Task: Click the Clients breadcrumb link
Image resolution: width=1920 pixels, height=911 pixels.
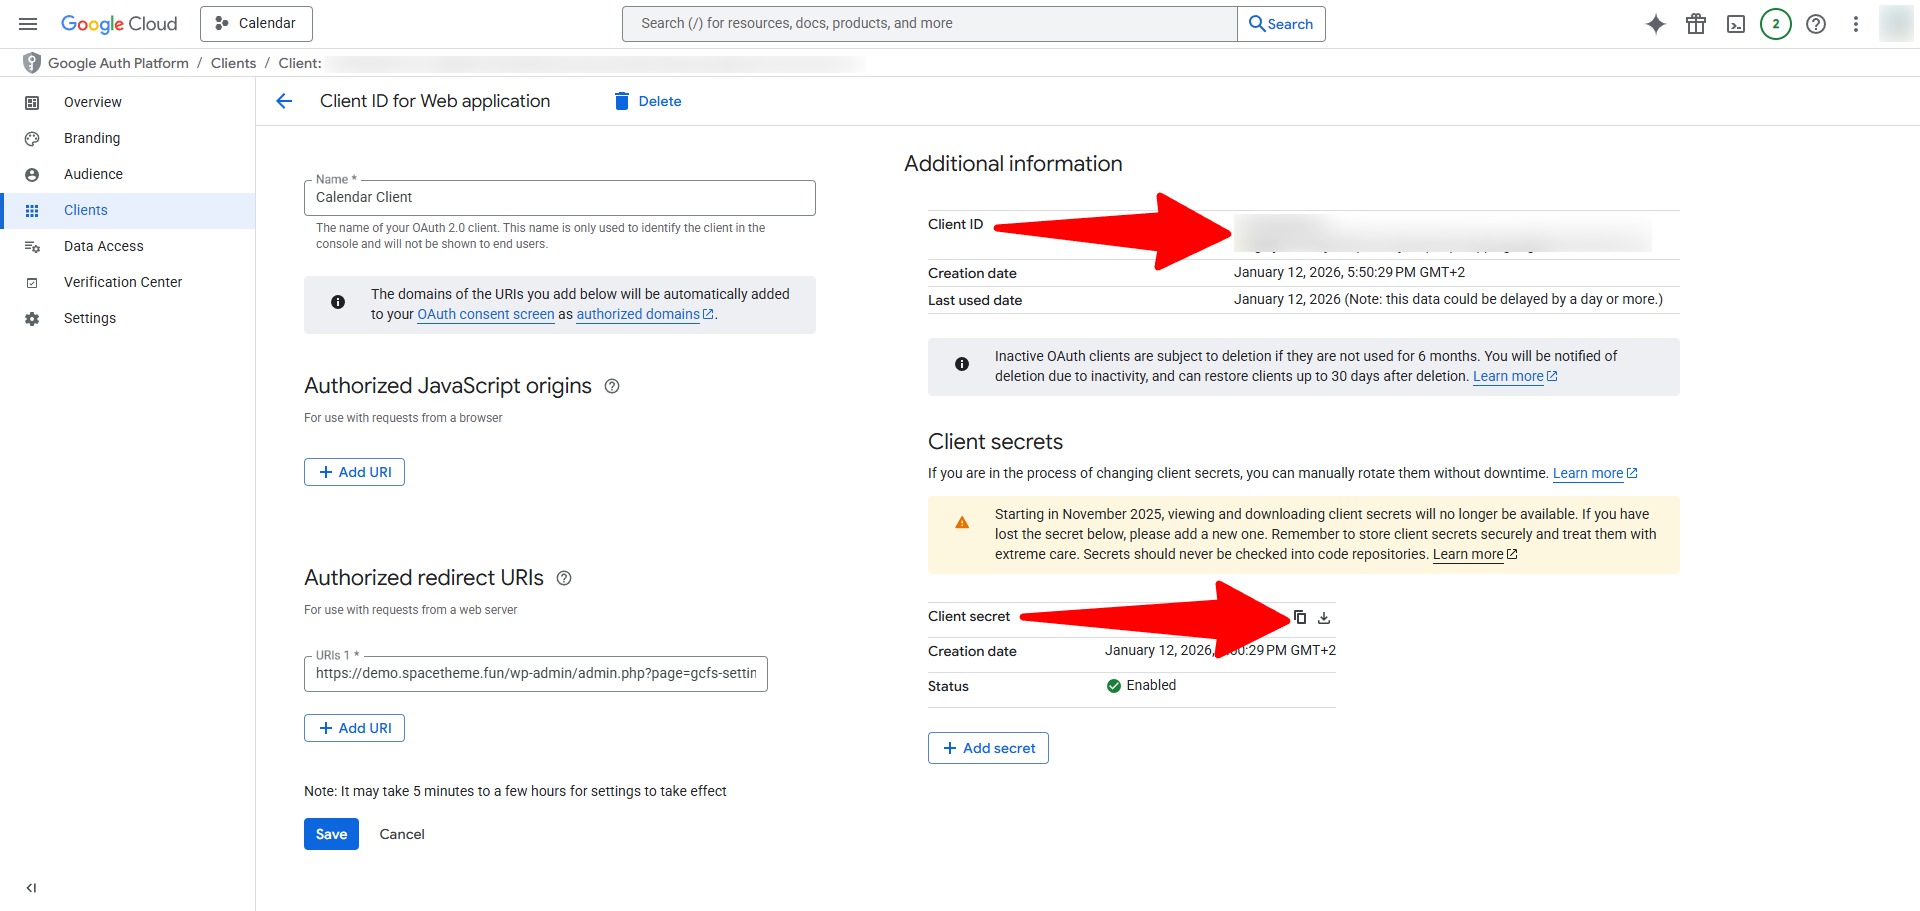Action: point(233,63)
